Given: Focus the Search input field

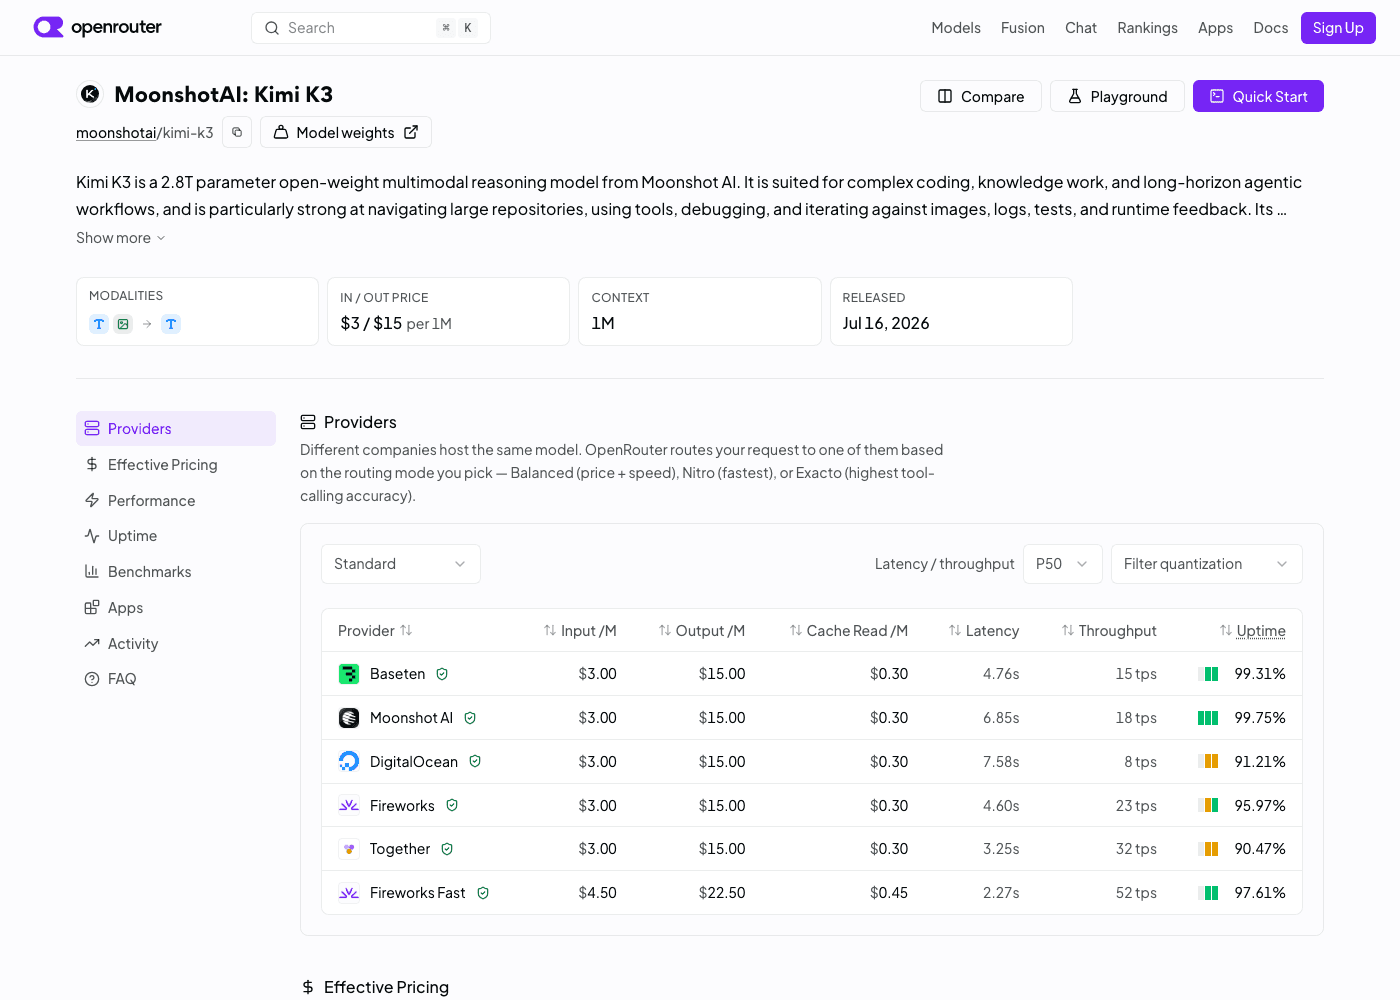Looking at the screenshot, I should [371, 28].
